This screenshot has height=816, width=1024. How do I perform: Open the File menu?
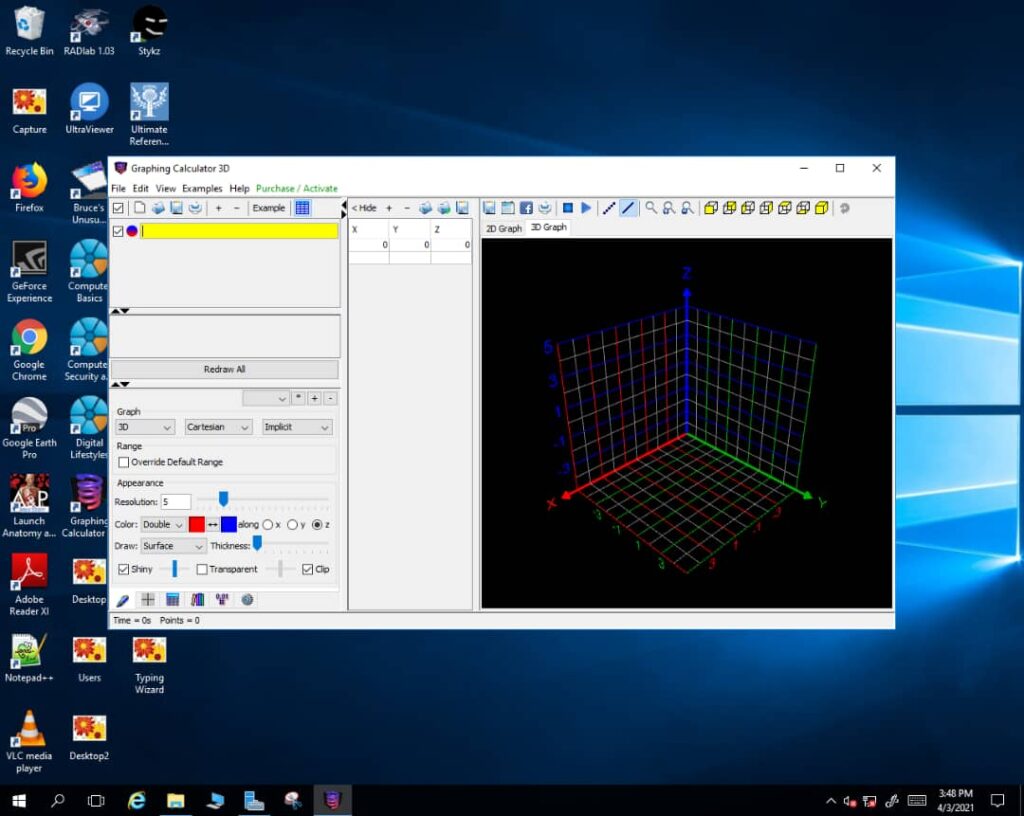click(x=118, y=189)
